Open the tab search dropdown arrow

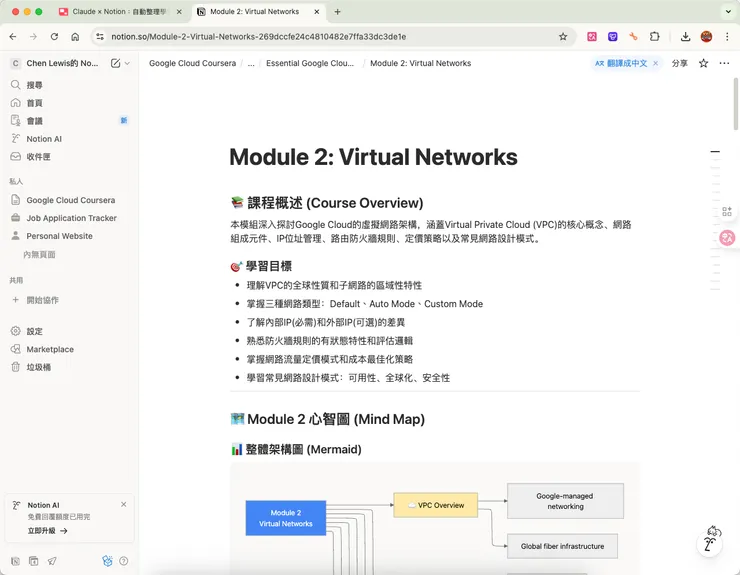(728, 12)
